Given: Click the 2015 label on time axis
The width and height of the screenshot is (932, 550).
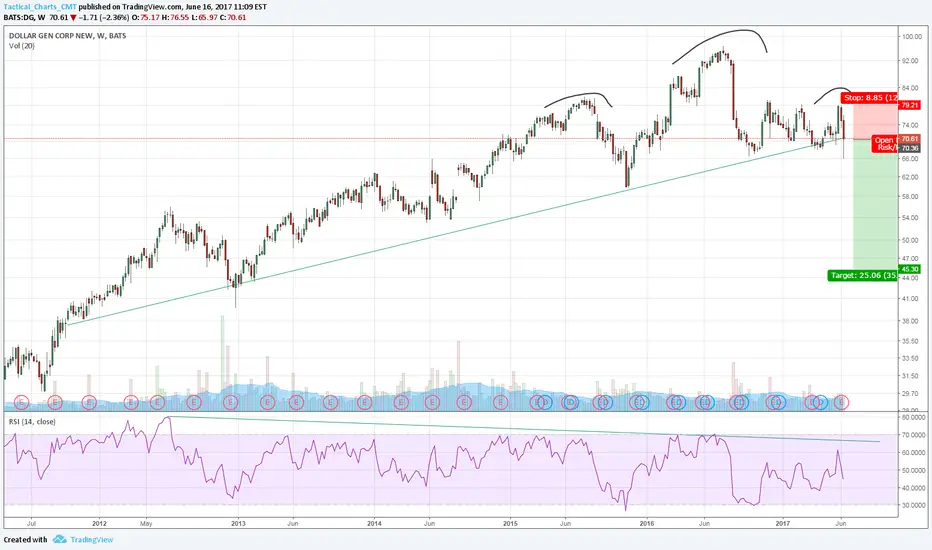Looking at the screenshot, I should click(510, 524).
